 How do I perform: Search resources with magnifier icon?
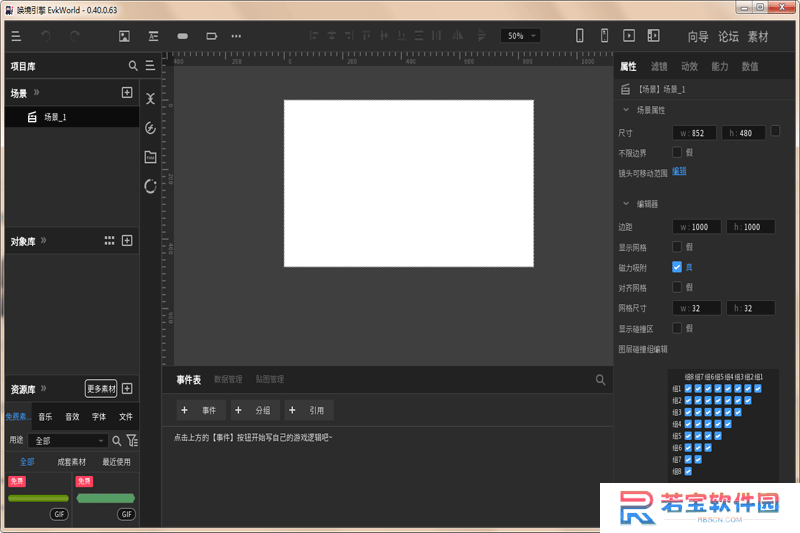click(117, 441)
